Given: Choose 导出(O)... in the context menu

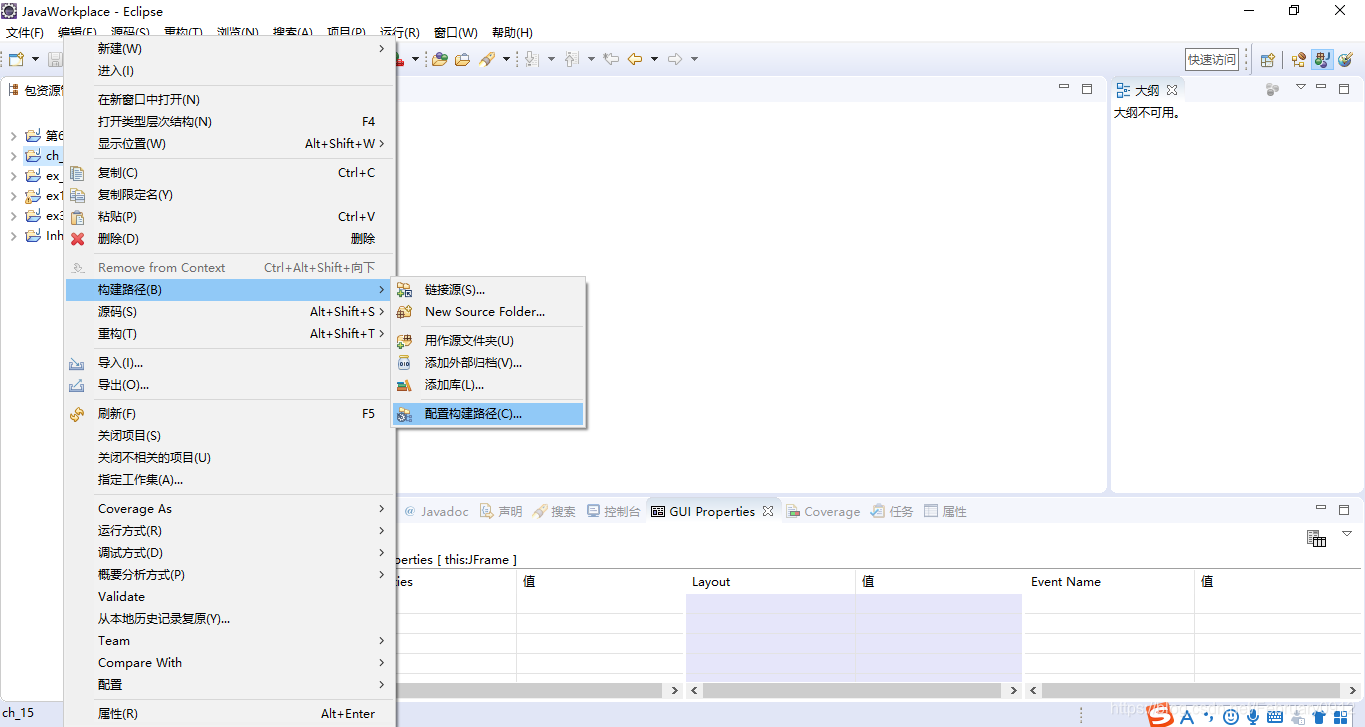Looking at the screenshot, I should coord(230,385).
